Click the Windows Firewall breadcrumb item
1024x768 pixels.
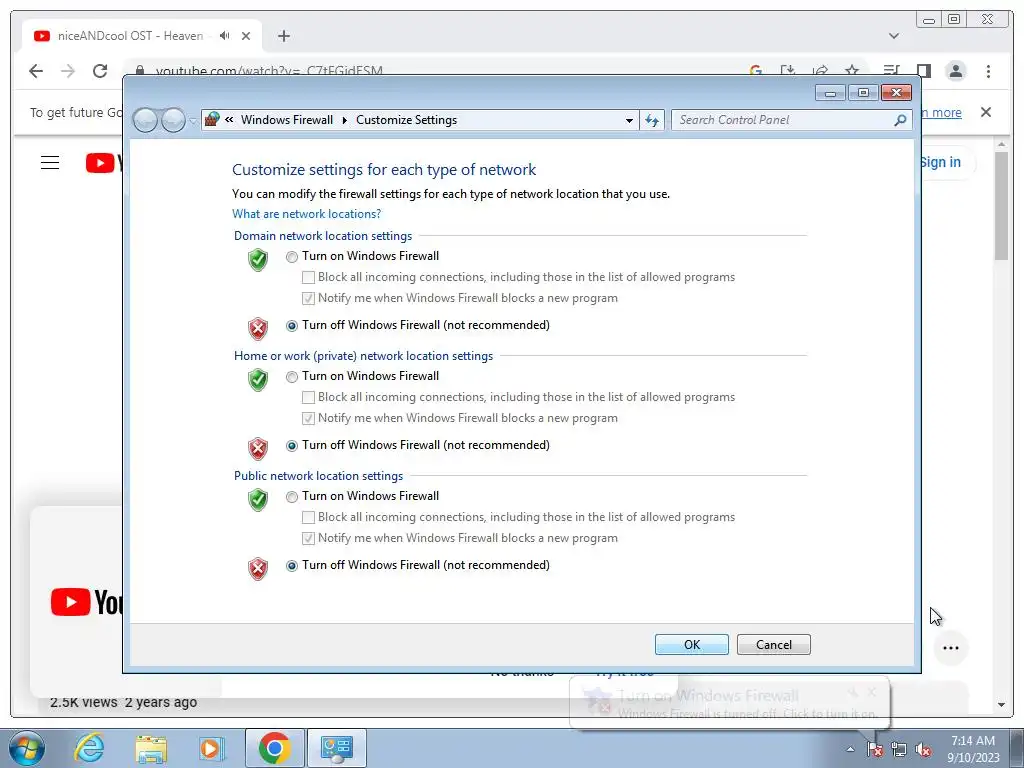click(287, 120)
